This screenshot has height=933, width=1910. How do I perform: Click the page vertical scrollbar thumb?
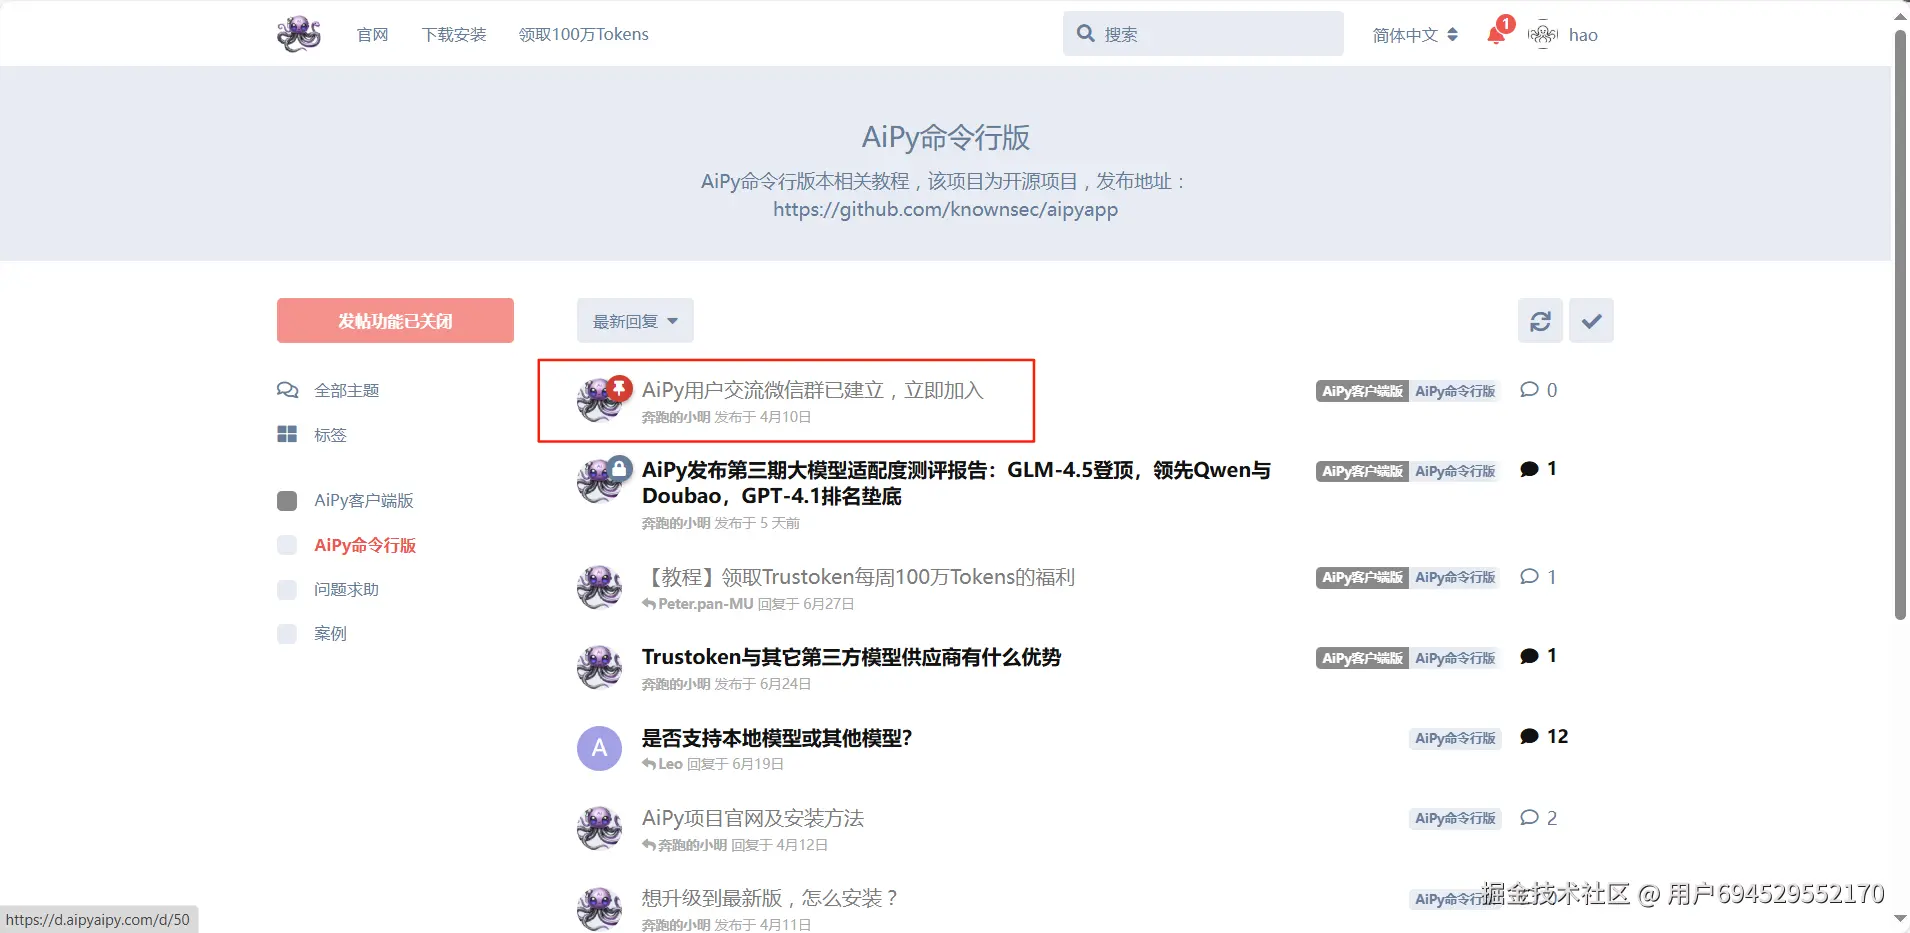coord(1900,325)
